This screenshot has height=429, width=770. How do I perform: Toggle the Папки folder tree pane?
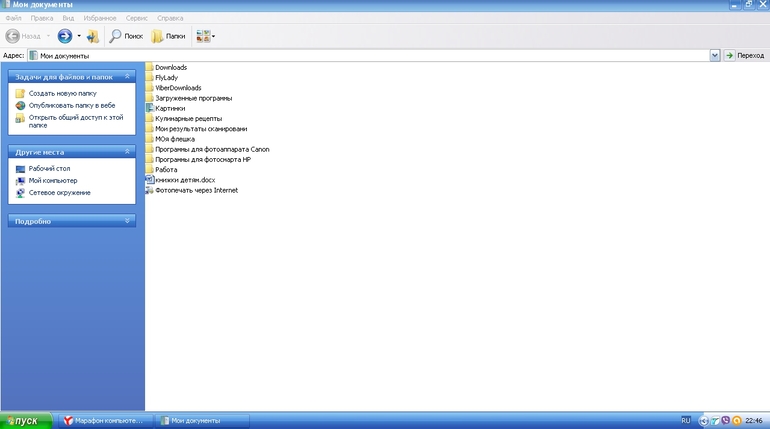[x=169, y=36]
